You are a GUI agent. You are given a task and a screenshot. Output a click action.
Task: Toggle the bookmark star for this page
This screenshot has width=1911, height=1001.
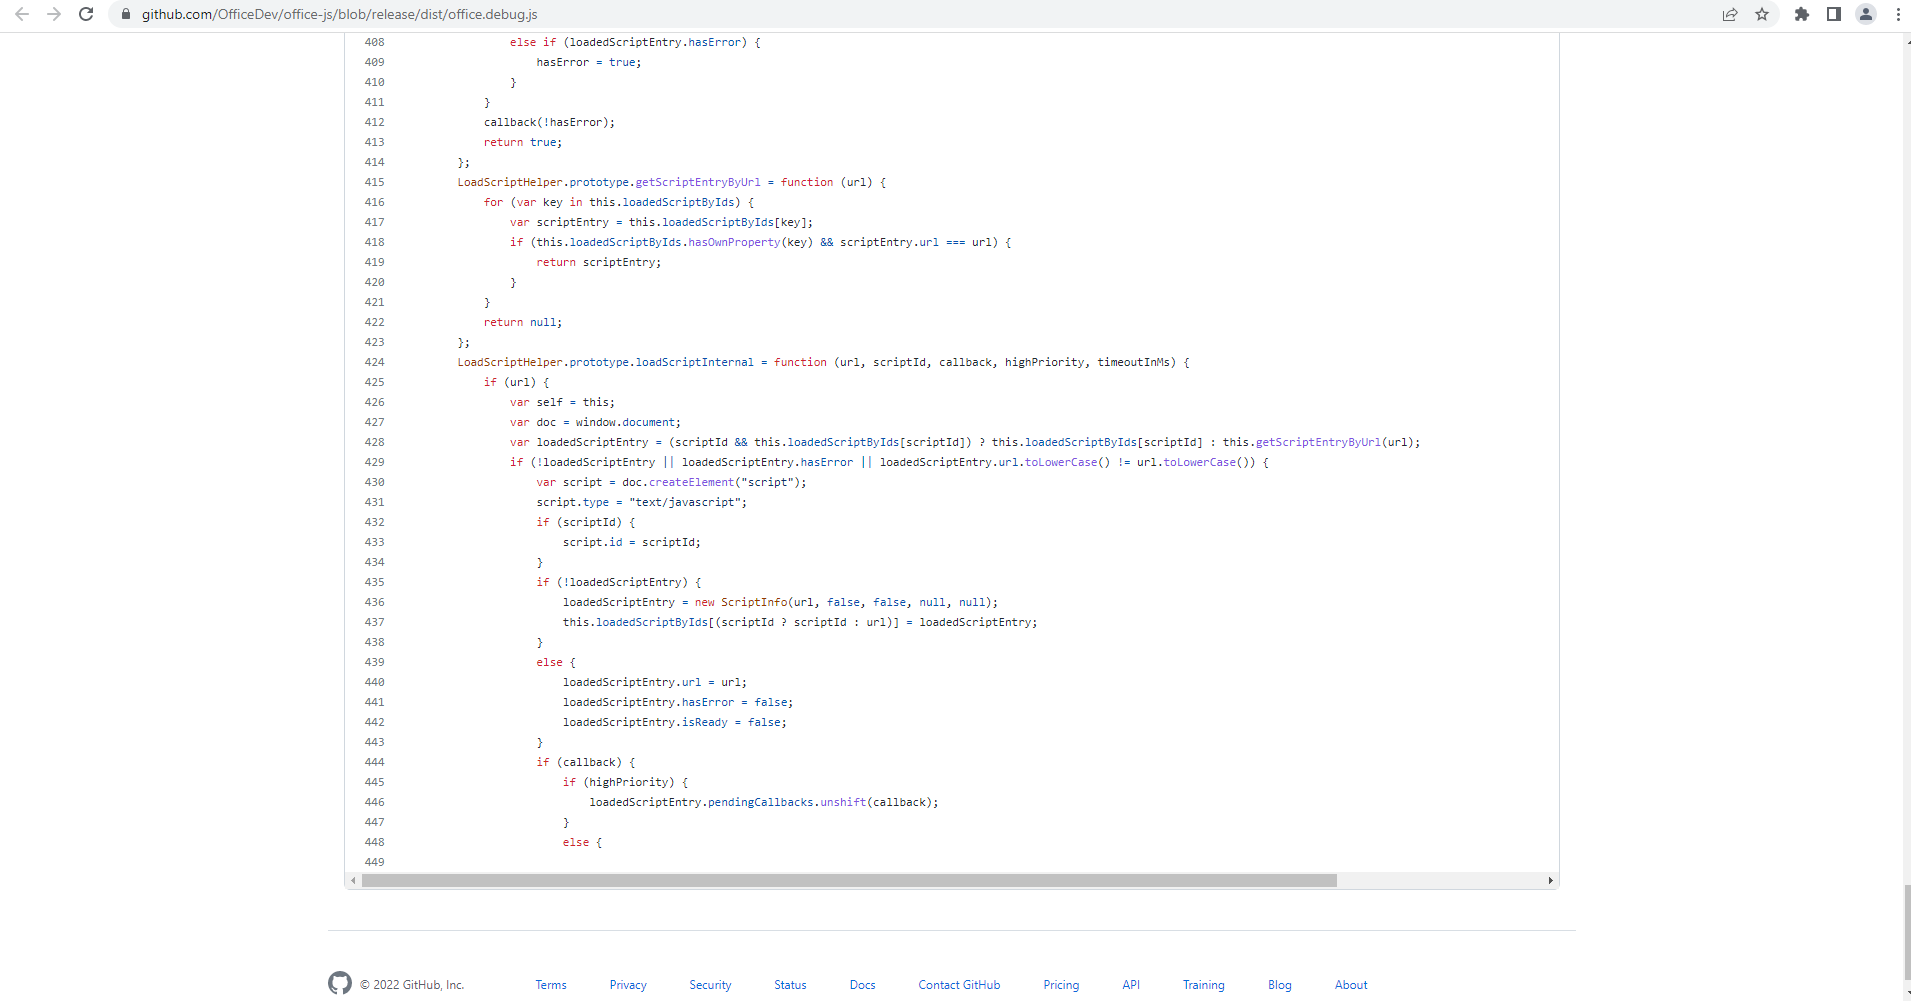point(1763,14)
